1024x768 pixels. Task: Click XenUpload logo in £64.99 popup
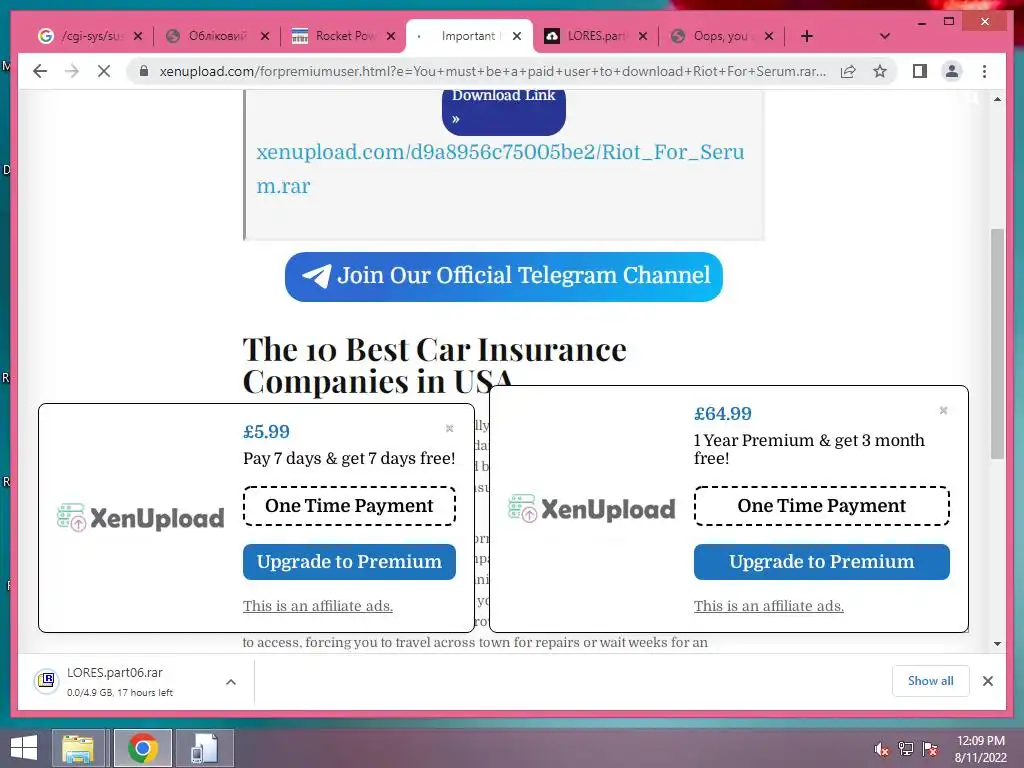[592, 509]
